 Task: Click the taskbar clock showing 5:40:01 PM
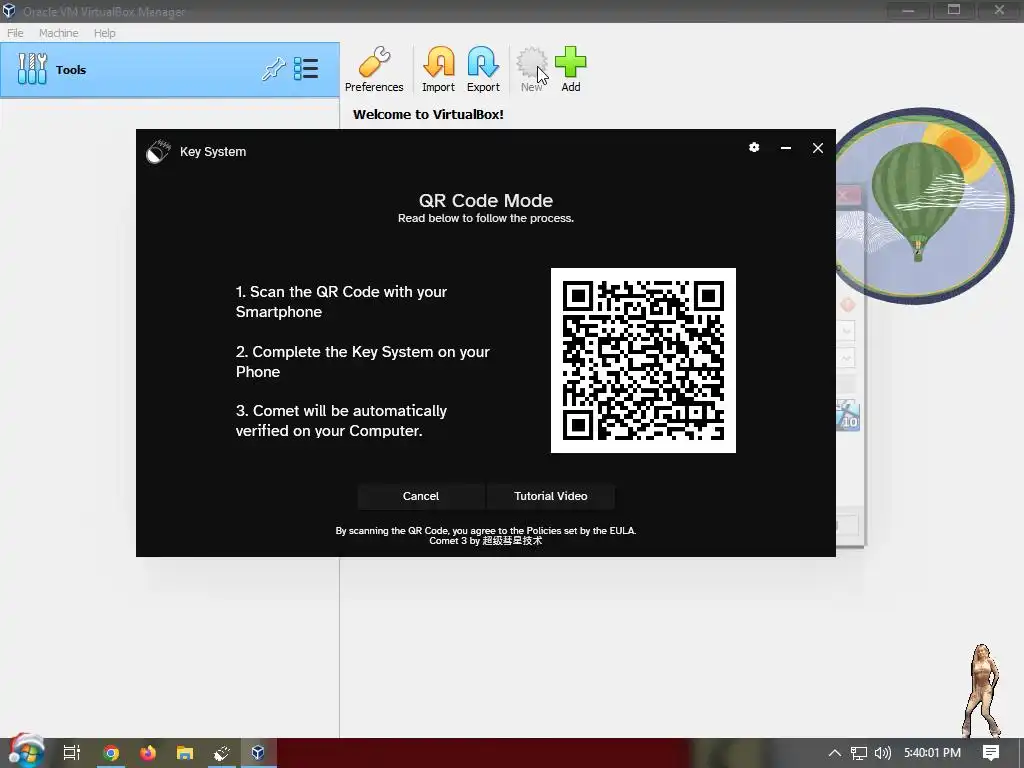[932, 753]
